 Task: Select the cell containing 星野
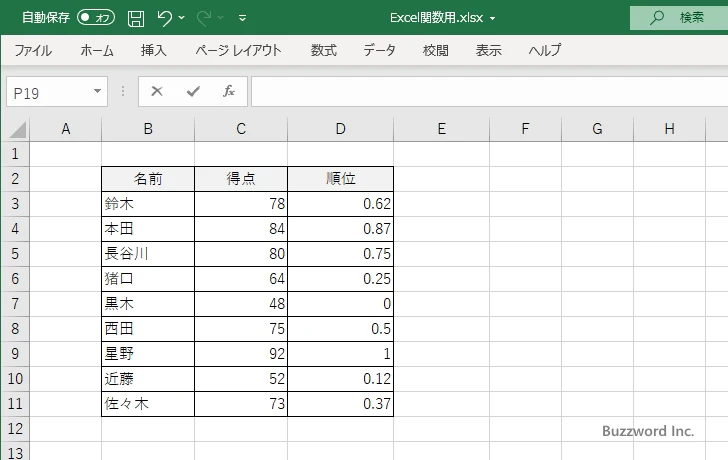click(x=148, y=354)
